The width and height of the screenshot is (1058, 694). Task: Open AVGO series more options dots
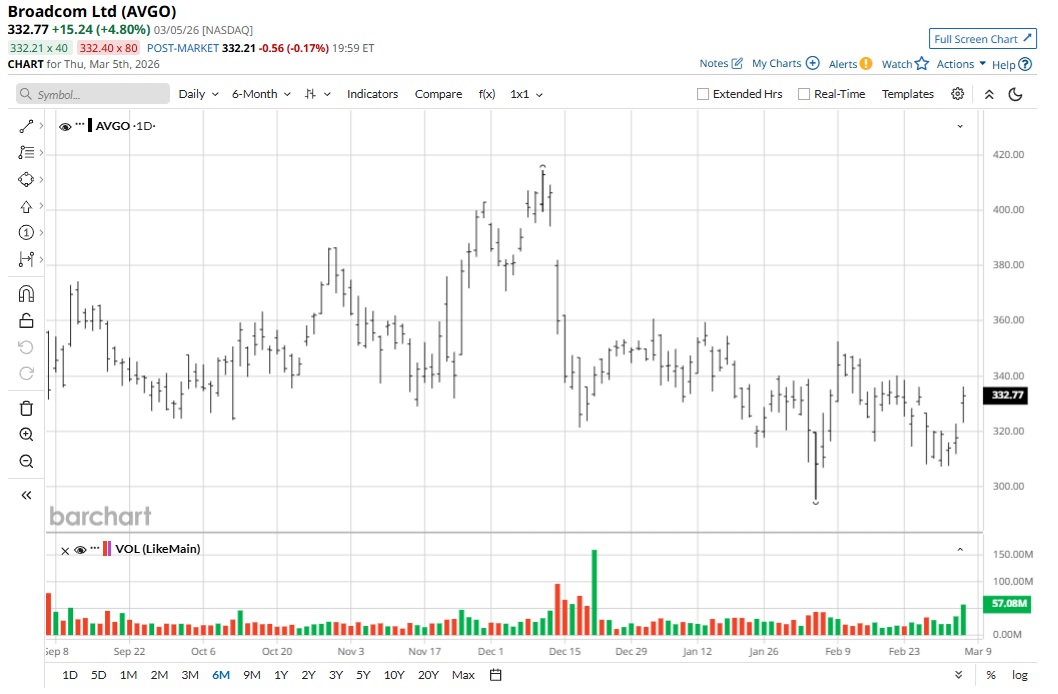pos(80,125)
